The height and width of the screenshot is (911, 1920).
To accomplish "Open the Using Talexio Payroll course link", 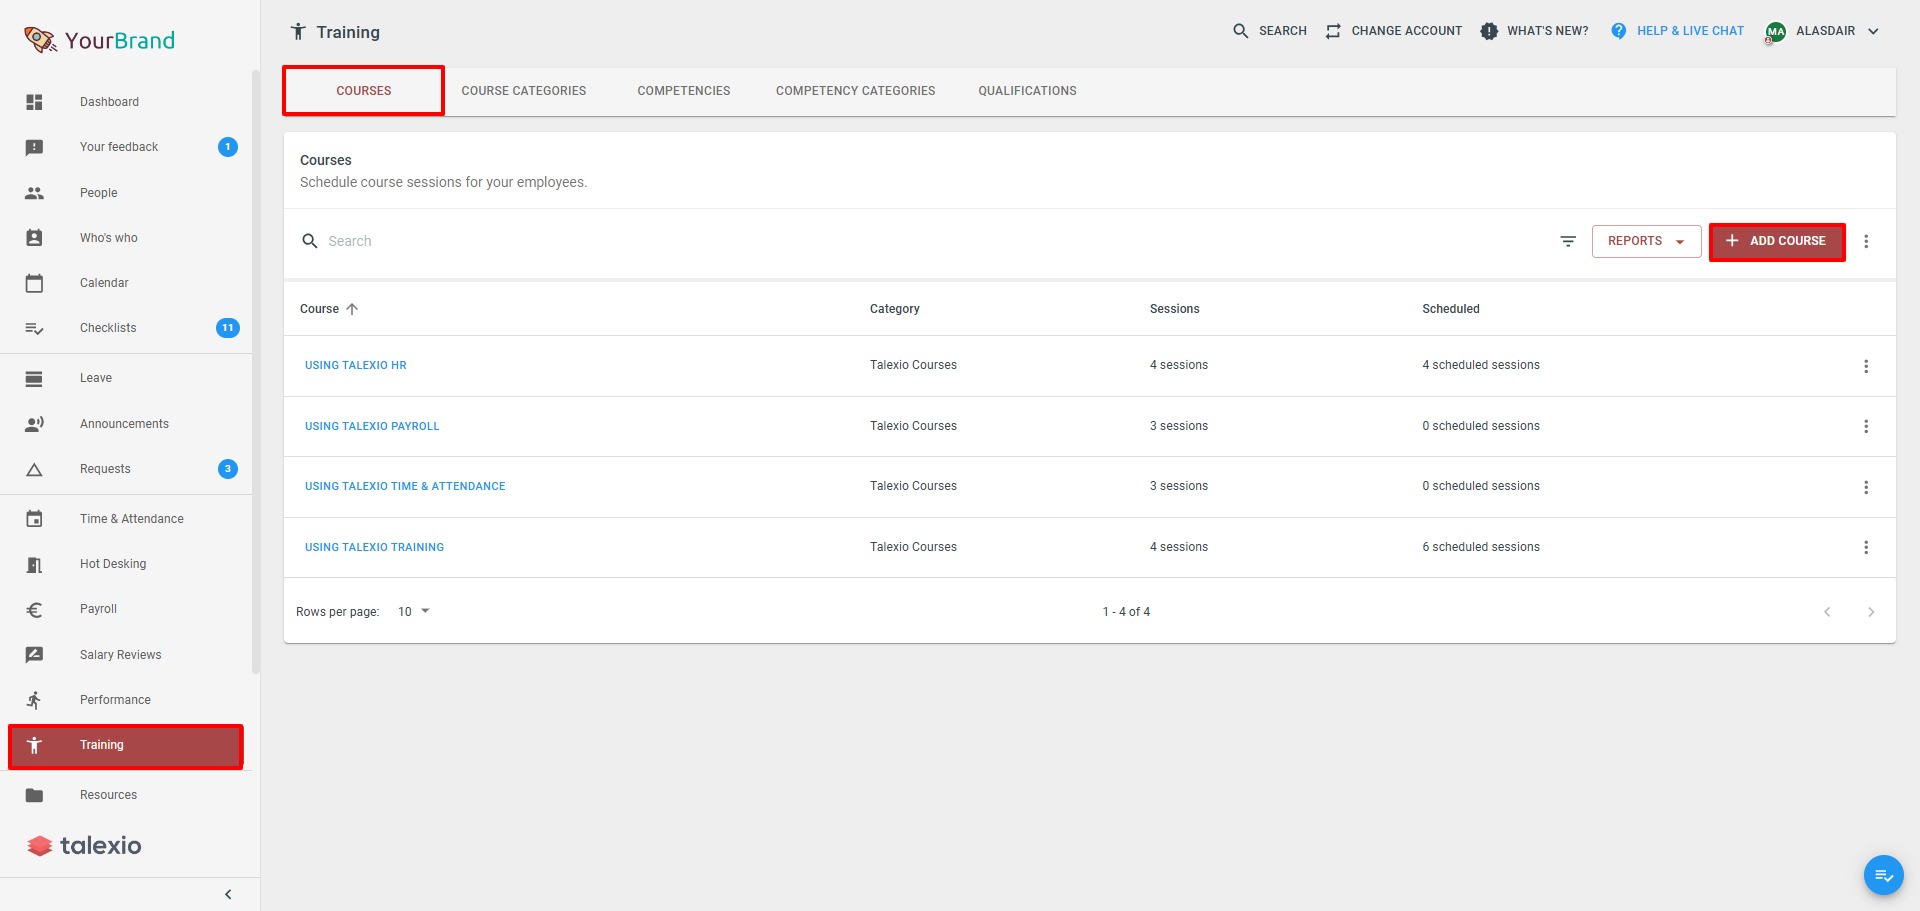I will (x=372, y=426).
